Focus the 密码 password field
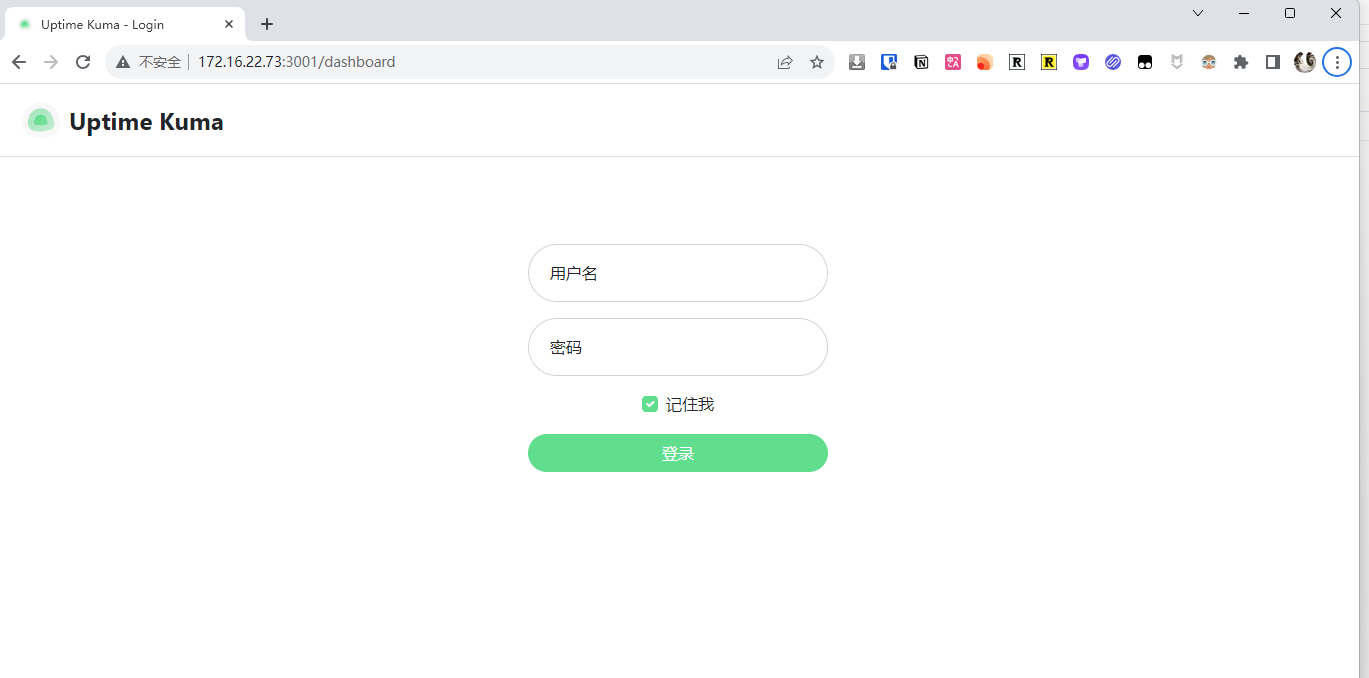Image resolution: width=1369 pixels, height=678 pixels. (677, 347)
